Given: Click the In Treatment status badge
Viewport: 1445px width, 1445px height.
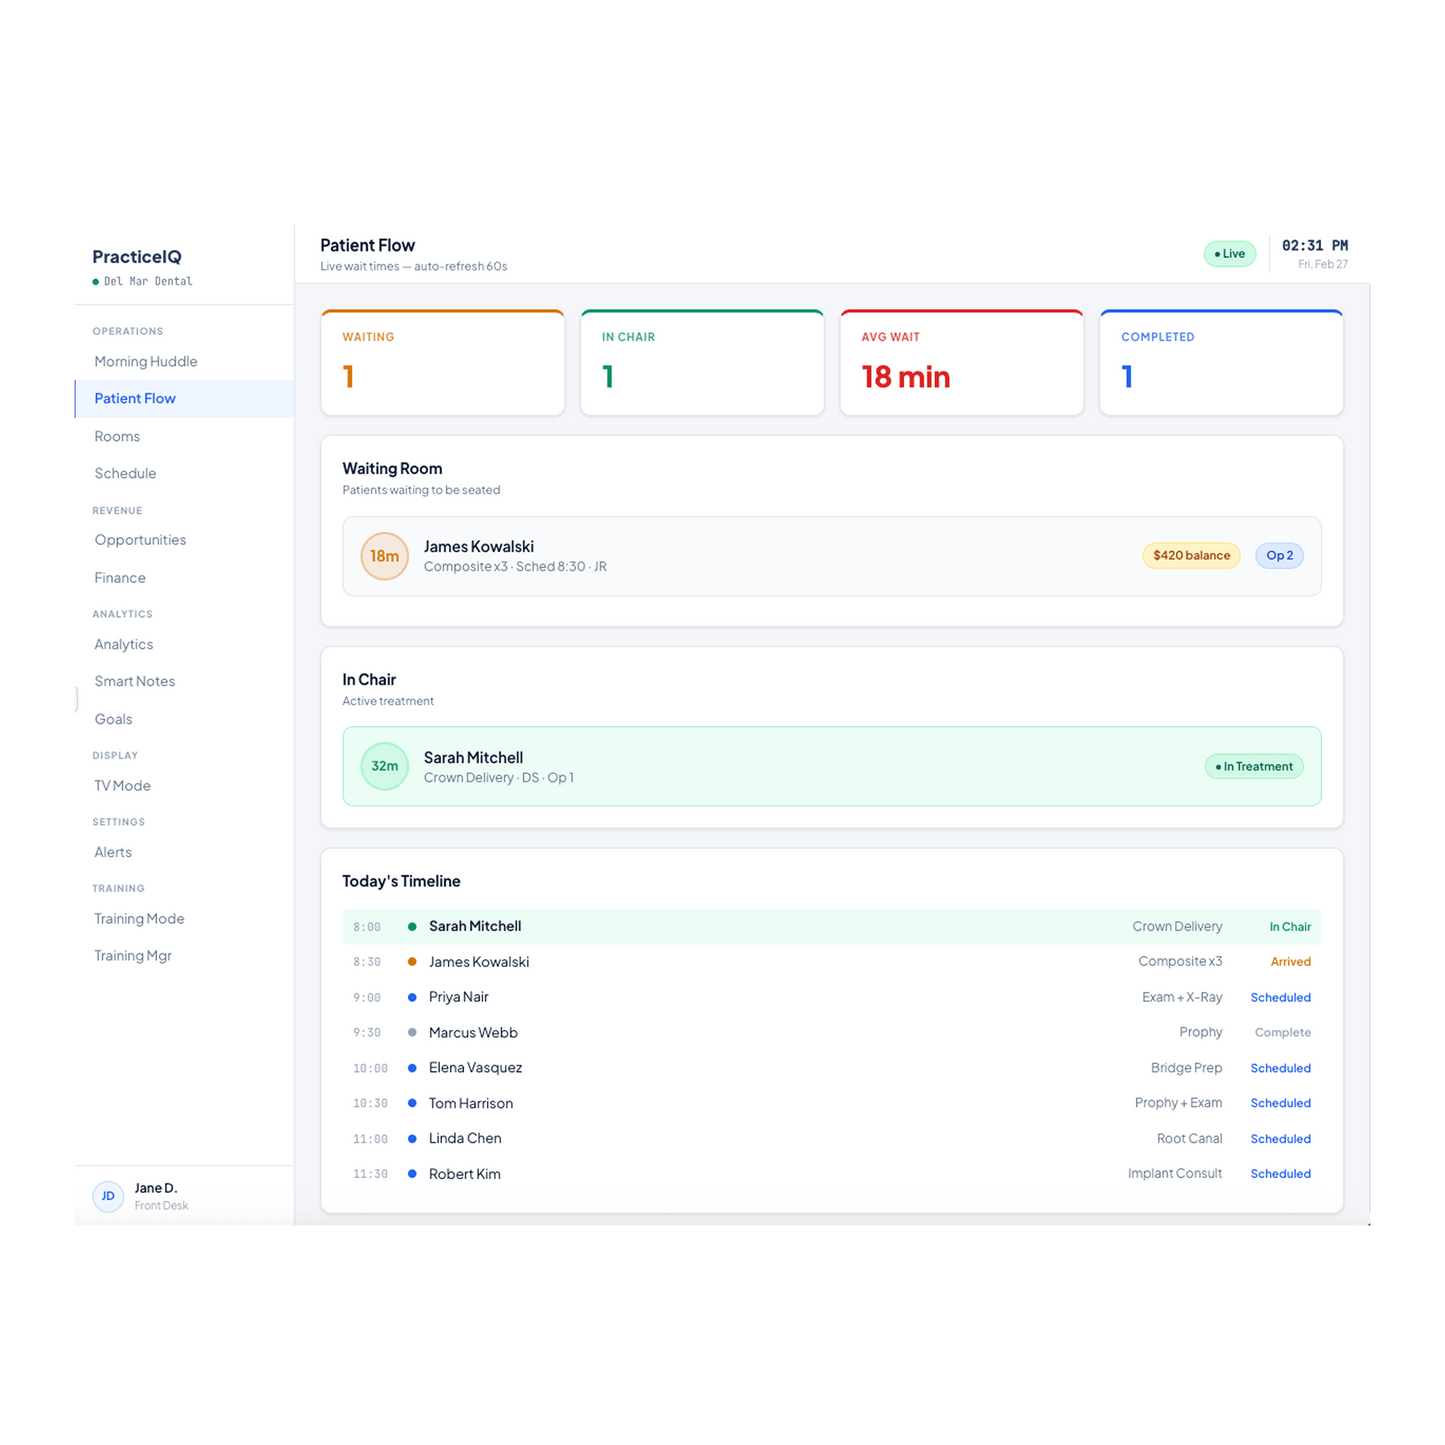Looking at the screenshot, I should pyautogui.click(x=1254, y=767).
